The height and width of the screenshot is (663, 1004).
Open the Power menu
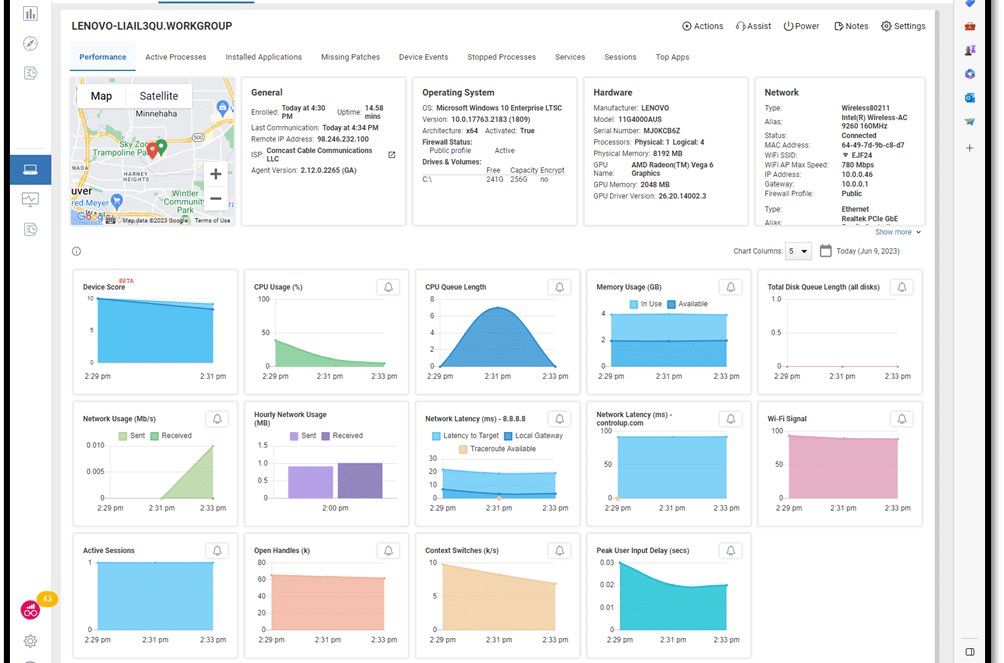click(x=801, y=26)
